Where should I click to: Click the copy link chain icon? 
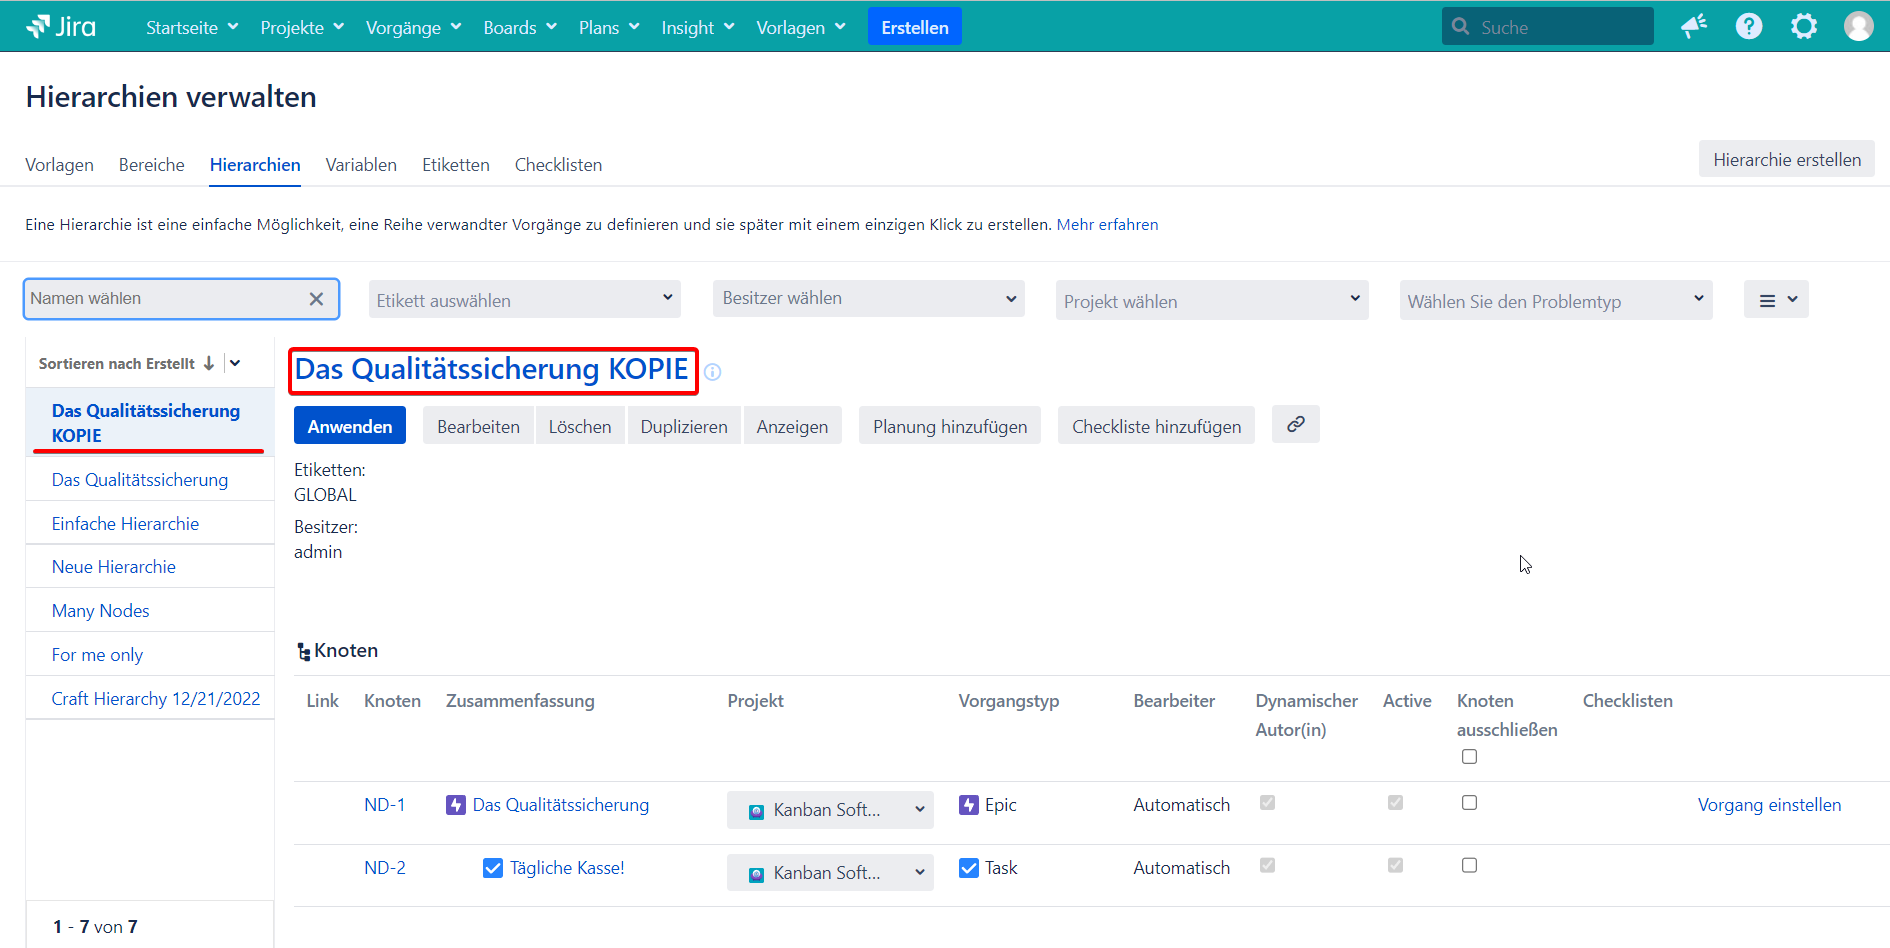1295,425
